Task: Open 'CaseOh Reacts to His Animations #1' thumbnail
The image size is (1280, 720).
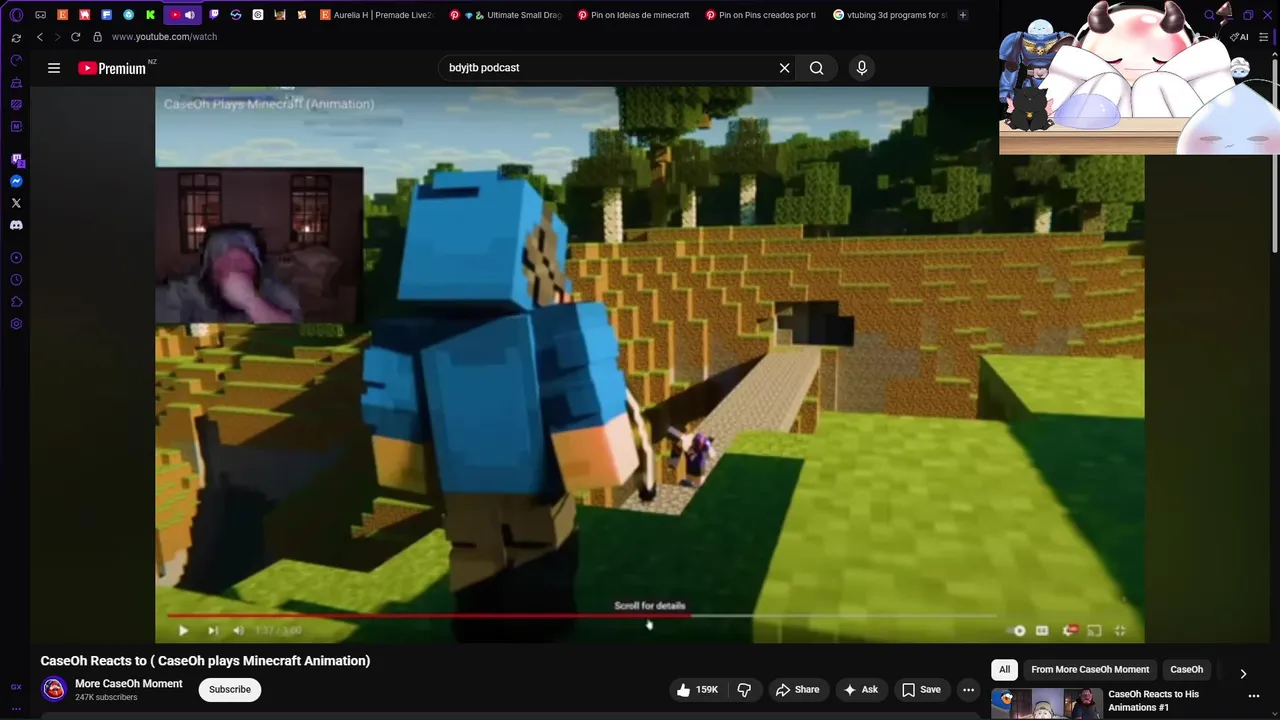Action: (1047, 704)
